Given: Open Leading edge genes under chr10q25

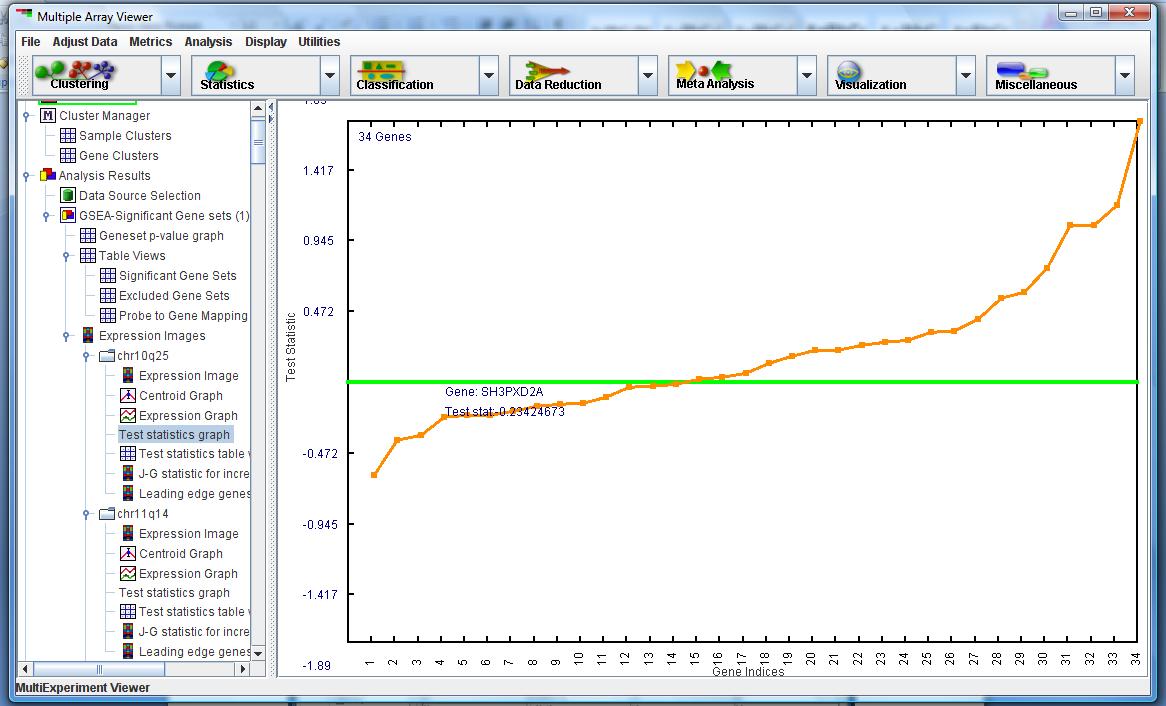Looking at the screenshot, I should (194, 494).
